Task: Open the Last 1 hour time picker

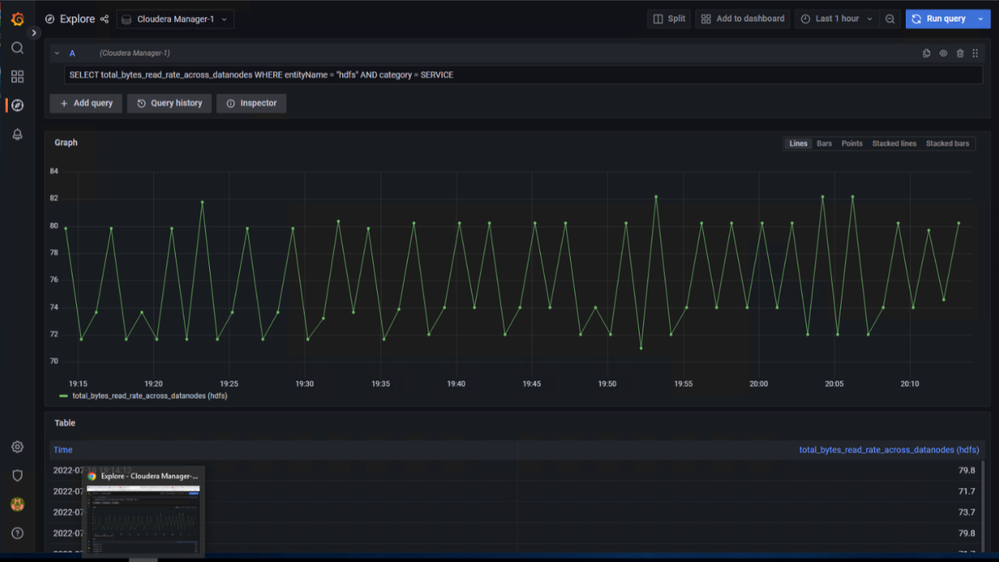Action: (x=836, y=19)
